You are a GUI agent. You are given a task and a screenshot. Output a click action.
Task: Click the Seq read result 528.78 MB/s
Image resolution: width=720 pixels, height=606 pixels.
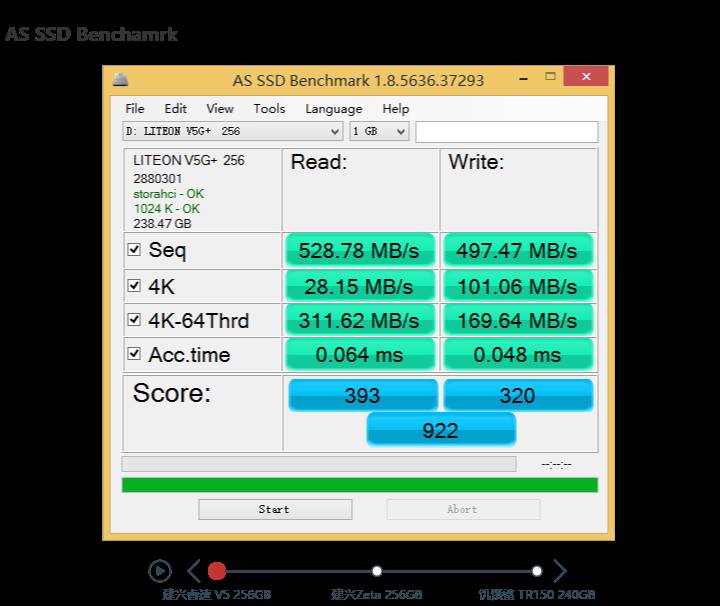click(360, 251)
